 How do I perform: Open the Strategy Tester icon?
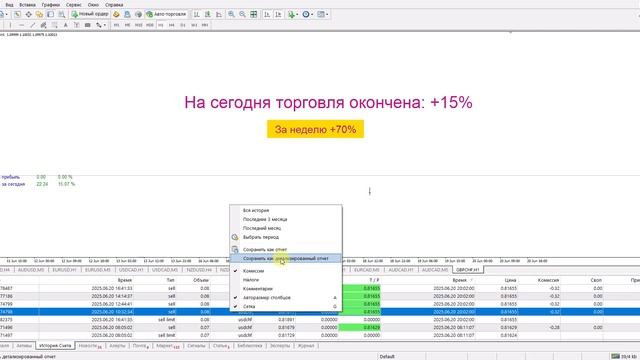coord(62,14)
